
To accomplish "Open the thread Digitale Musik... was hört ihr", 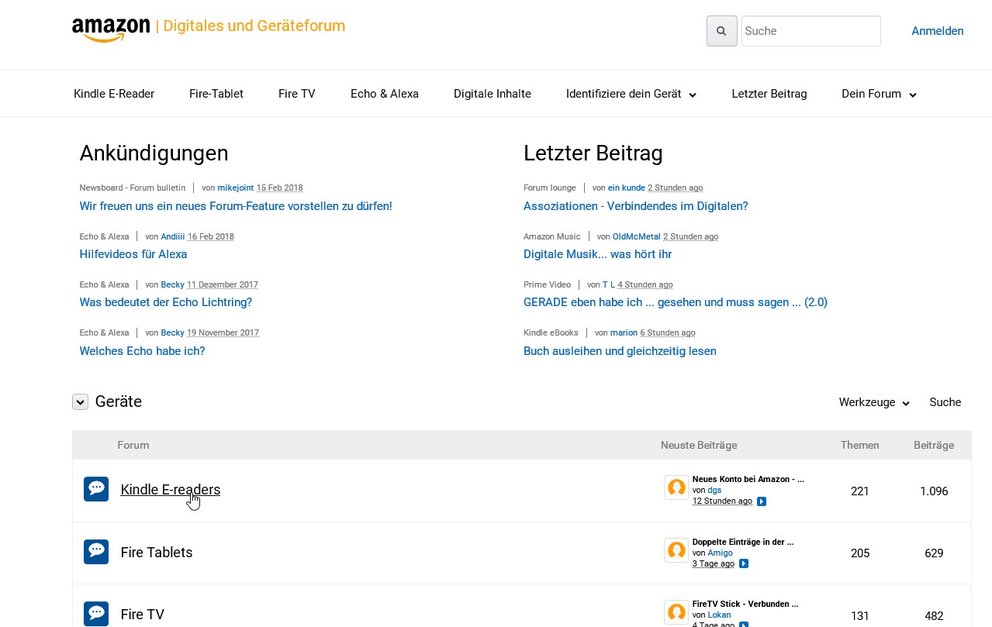I will 600,254.
